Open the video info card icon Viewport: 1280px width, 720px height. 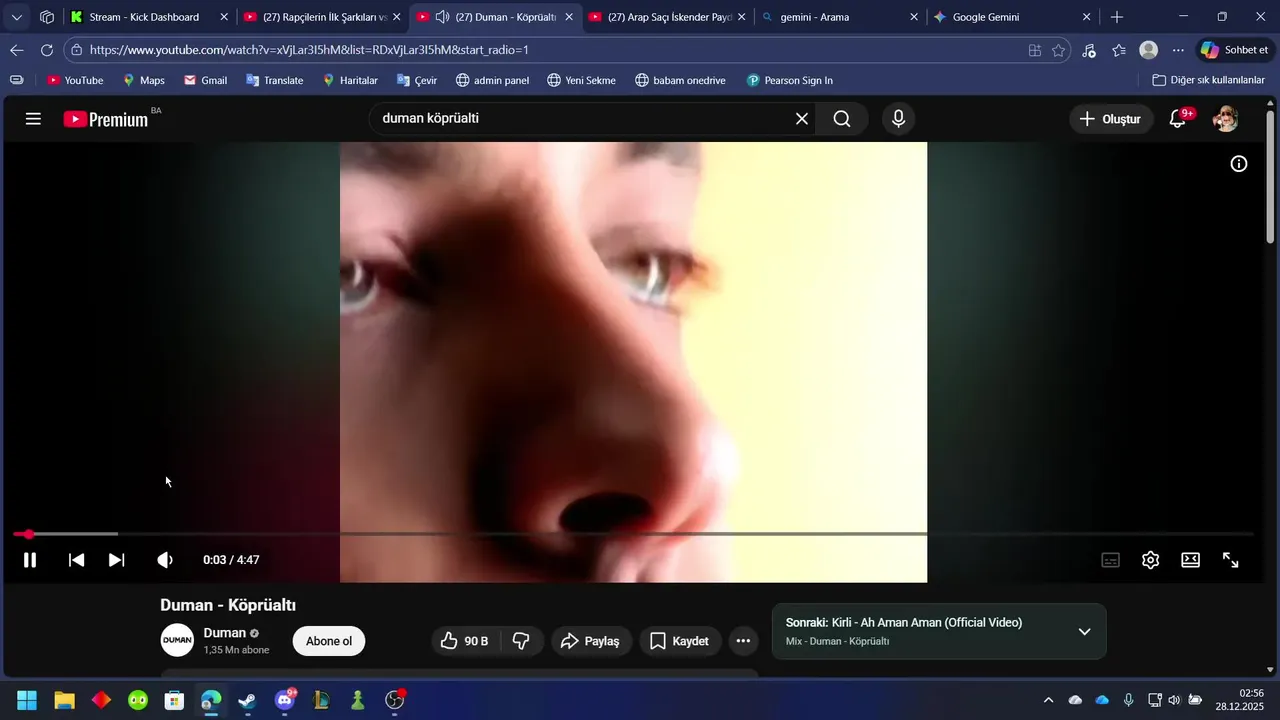click(1238, 164)
